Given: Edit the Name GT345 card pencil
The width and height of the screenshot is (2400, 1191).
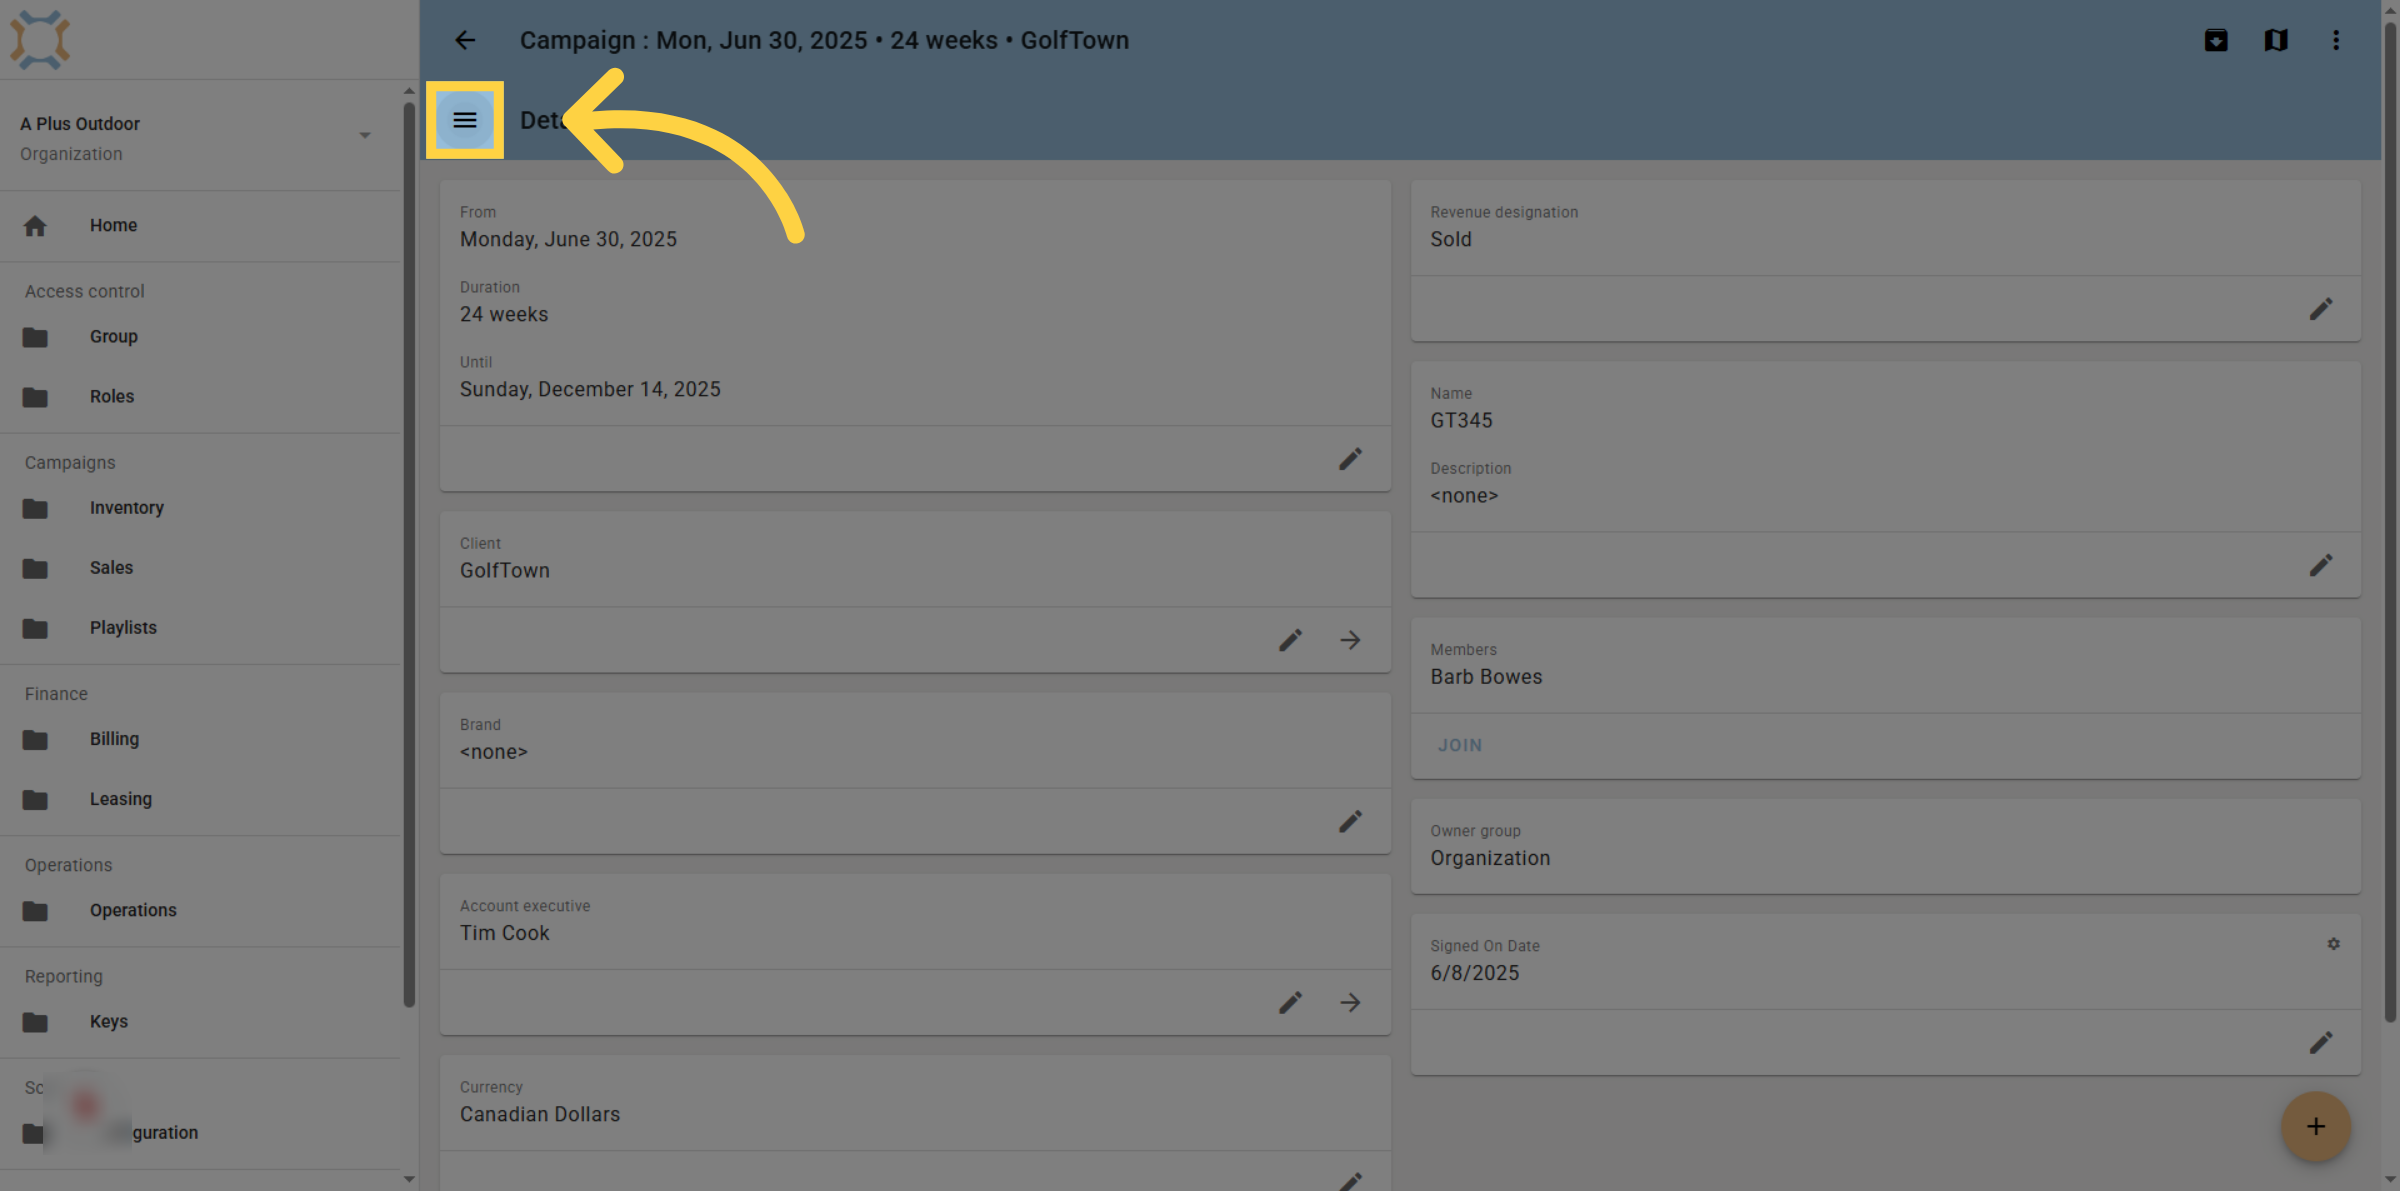Looking at the screenshot, I should click(x=2320, y=566).
